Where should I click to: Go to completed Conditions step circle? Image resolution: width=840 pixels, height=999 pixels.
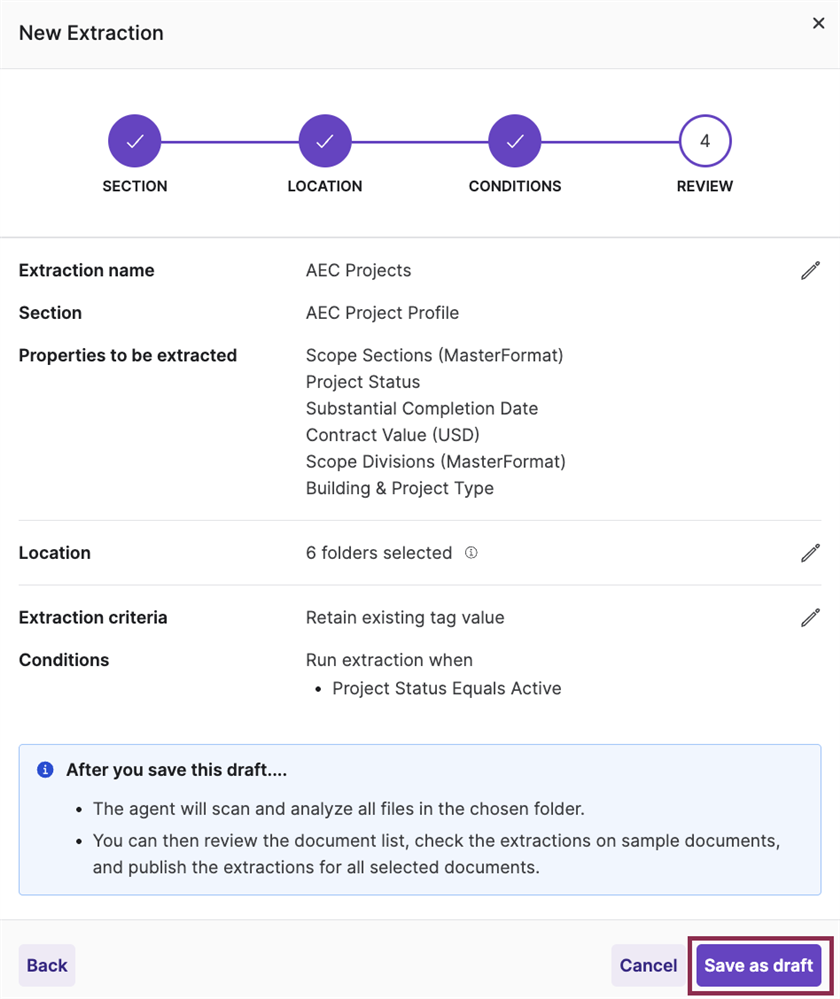click(515, 141)
